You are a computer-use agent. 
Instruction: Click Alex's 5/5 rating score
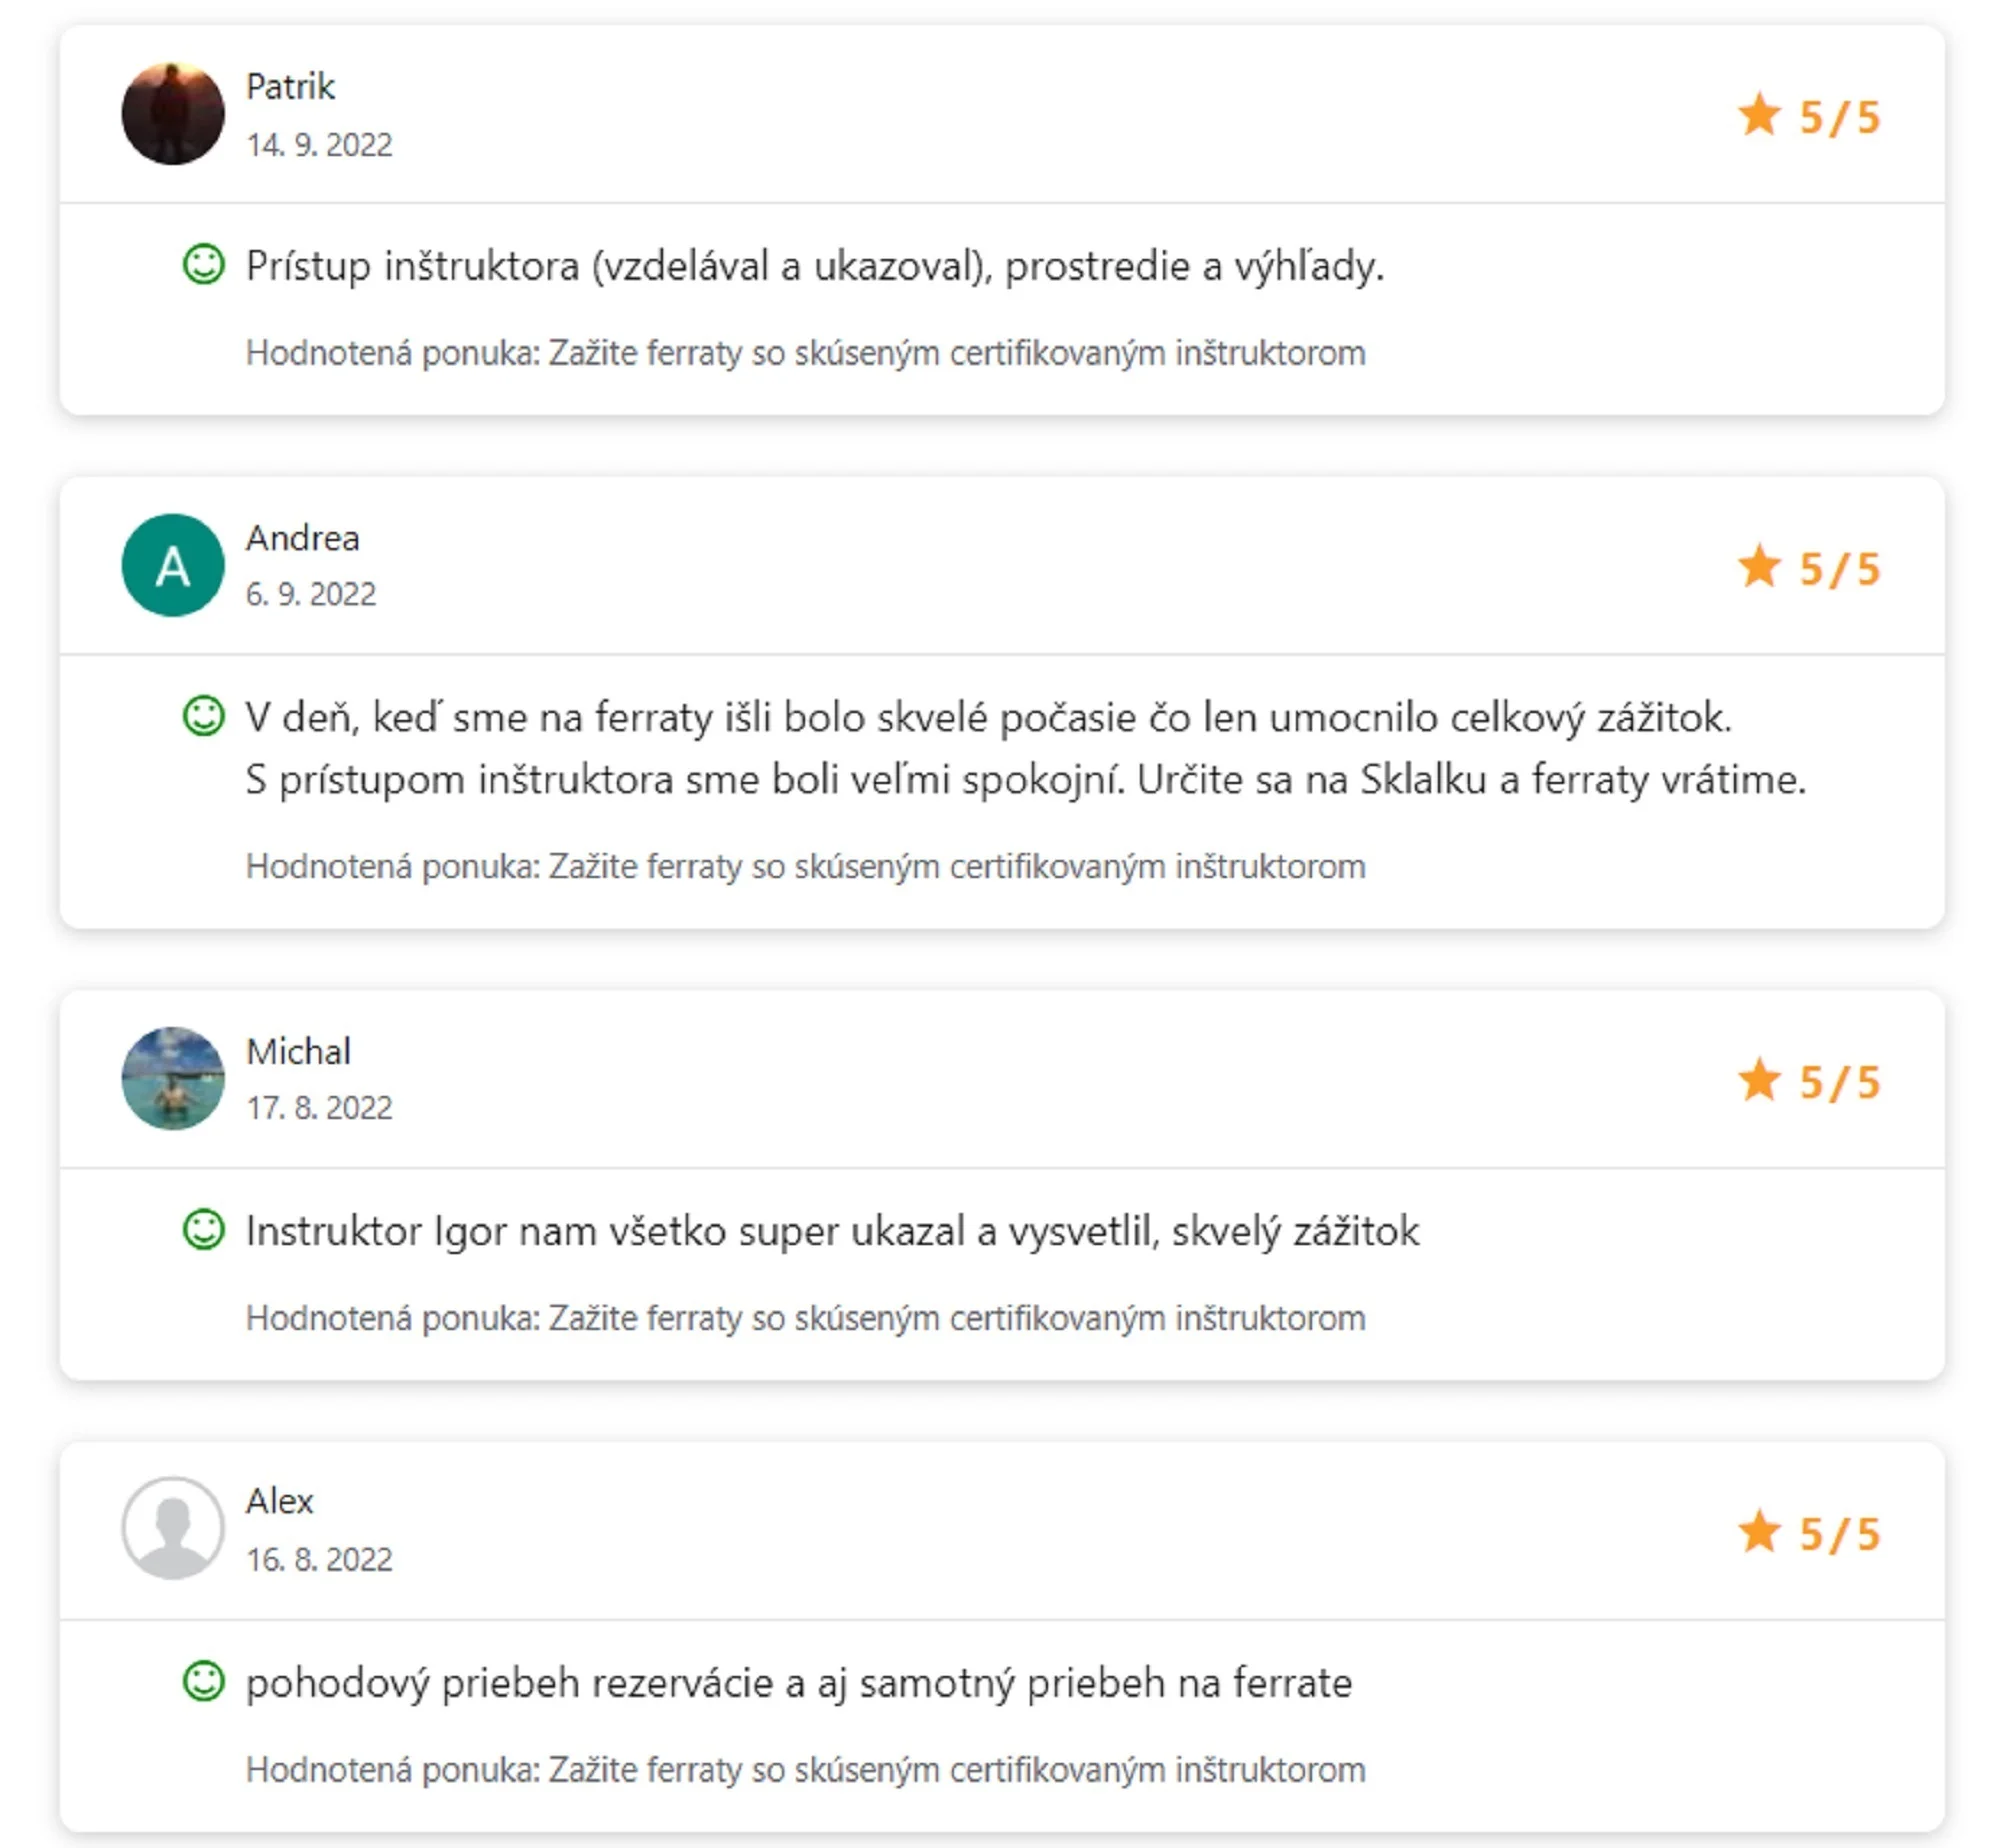(x=1840, y=1533)
